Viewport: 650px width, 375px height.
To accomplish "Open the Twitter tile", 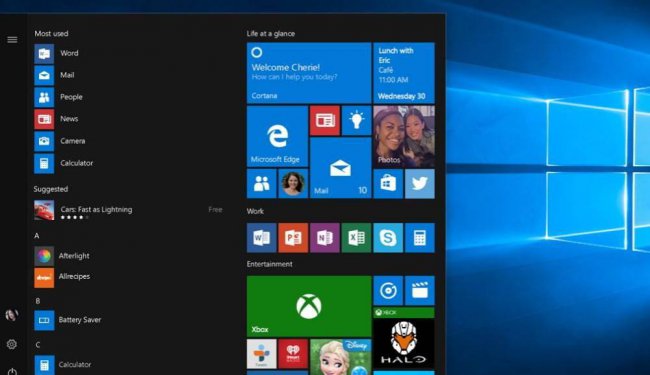I will (420, 184).
